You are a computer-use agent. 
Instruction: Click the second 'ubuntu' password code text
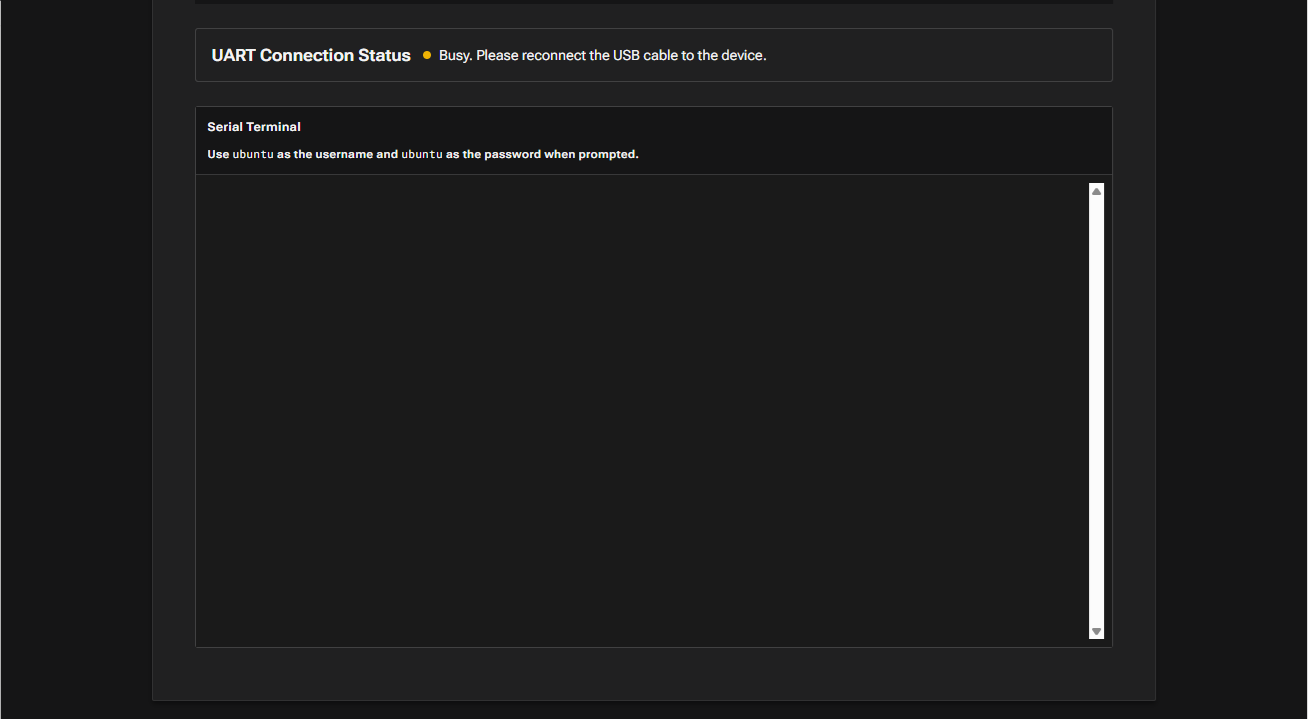point(422,155)
